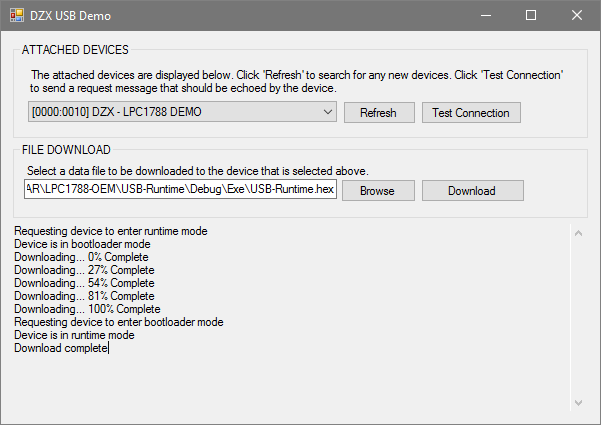The height and width of the screenshot is (425, 601).
Task: Click the 'Downloading... 100% Complete' log line
Action: click(x=87, y=309)
